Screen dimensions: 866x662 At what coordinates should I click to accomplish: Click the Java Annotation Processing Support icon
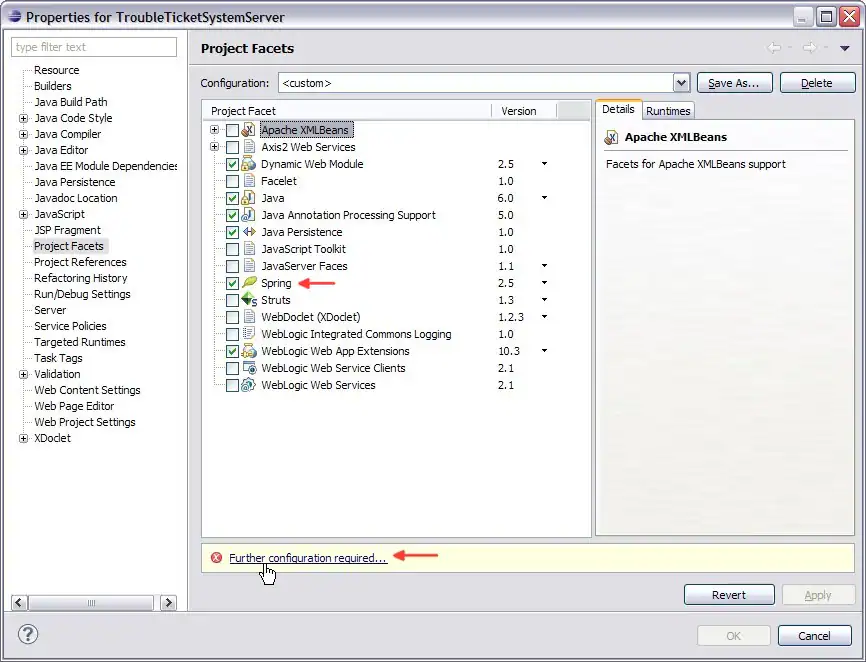pyautogui.click(x=249, y=215)
